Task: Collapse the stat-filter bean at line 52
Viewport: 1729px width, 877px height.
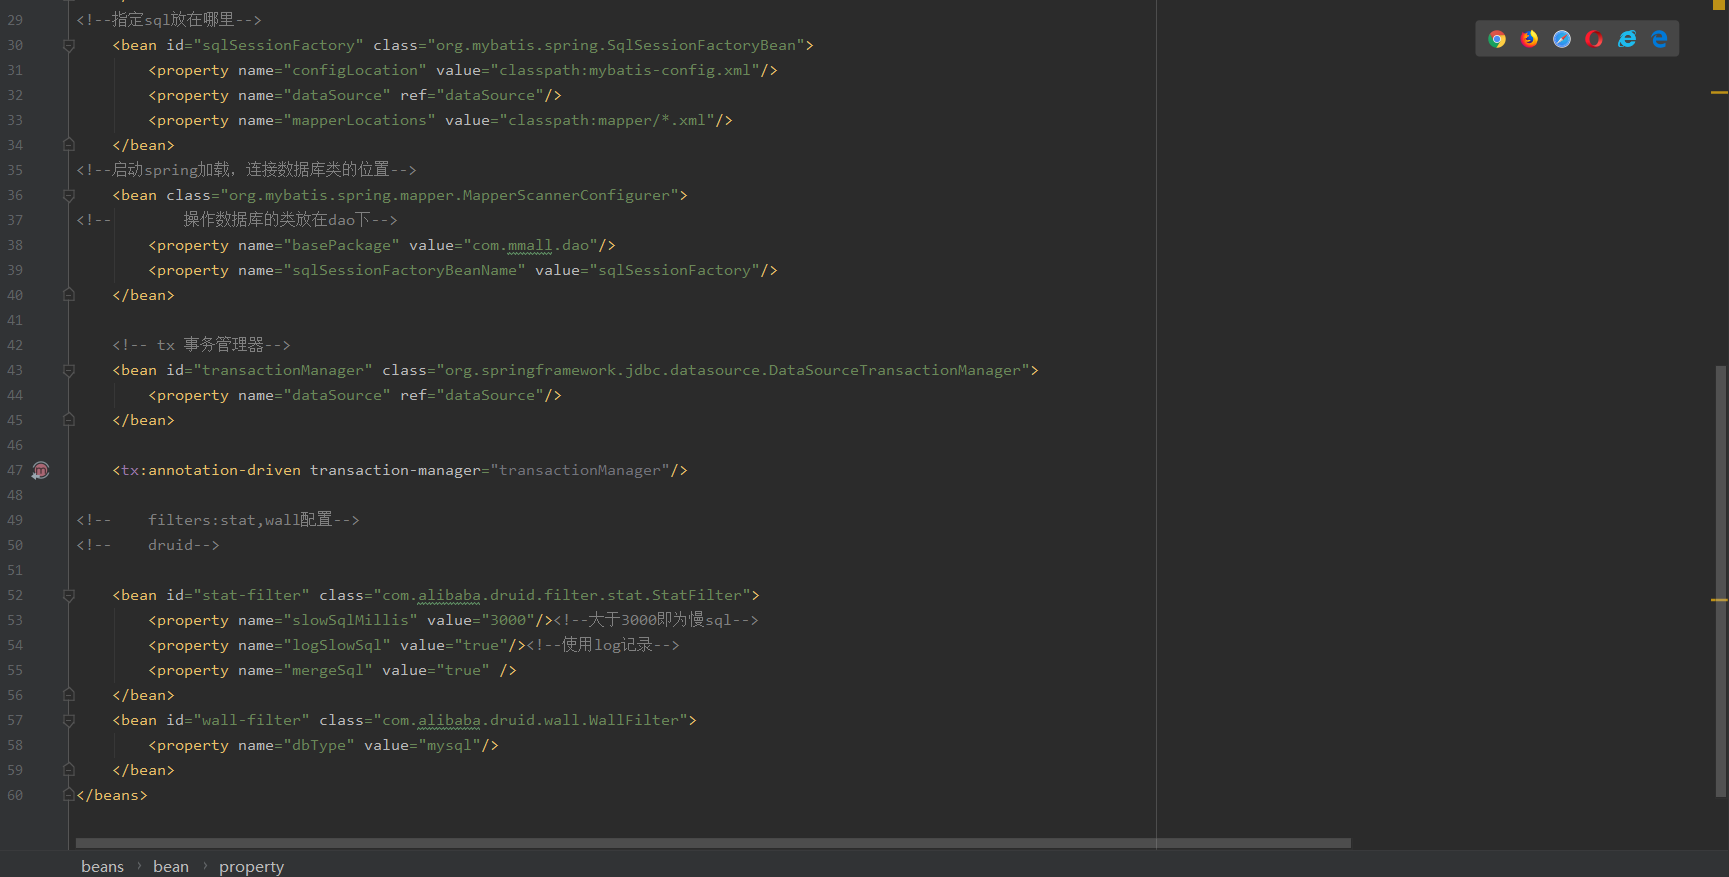Action: pos(69,595)
